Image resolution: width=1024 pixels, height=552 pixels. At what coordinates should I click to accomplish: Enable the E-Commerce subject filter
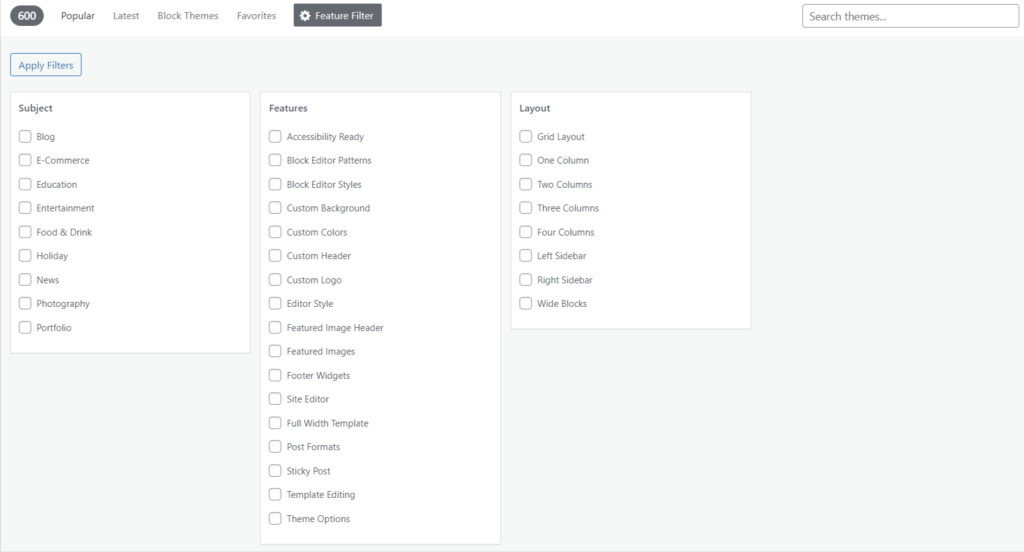pyautogui.click(x=25, y=160)
